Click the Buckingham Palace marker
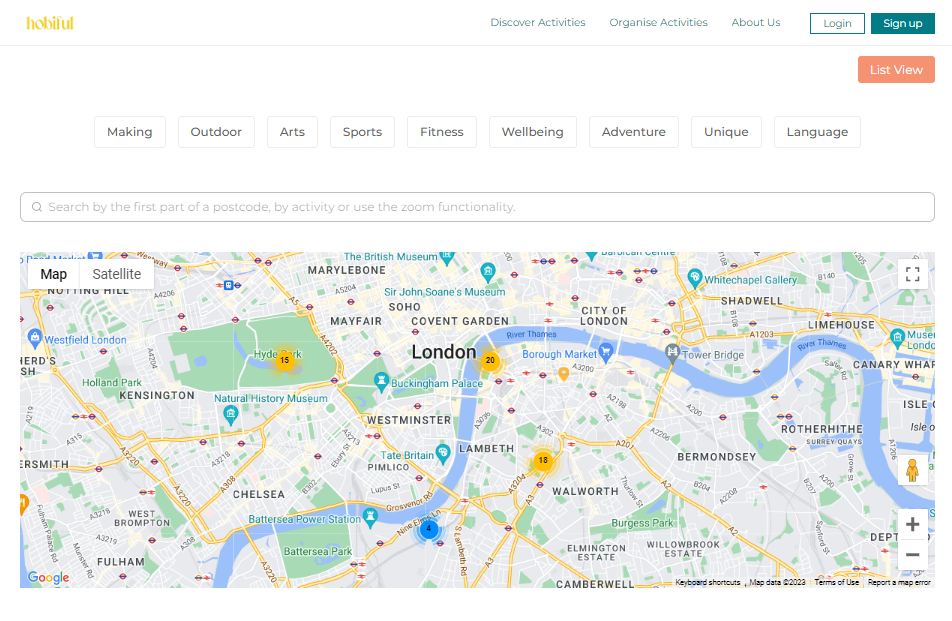Image resolution: width=952 pixels, height=621 pixels. coord(381,381)
